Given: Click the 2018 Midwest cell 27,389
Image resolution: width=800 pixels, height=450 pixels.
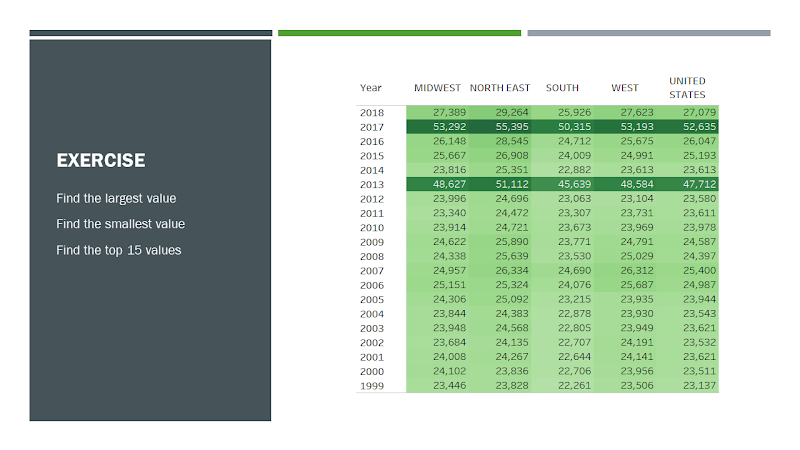Looking at the screenshot, I should click(437, 112).
